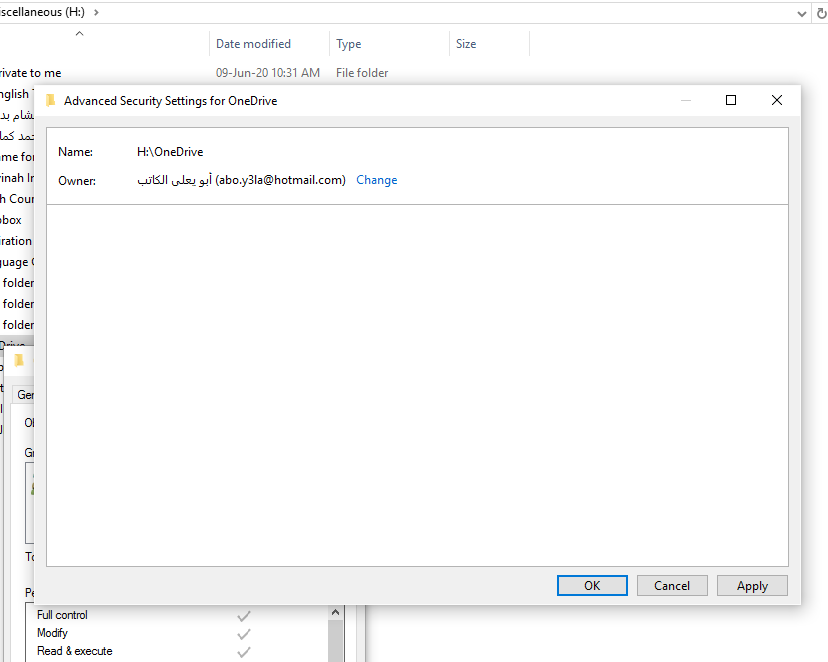The height and width of the screenshot is (662, 828).
Task: Select the Modify permission row
Action: pyautogui.click(x=177, y=633)
